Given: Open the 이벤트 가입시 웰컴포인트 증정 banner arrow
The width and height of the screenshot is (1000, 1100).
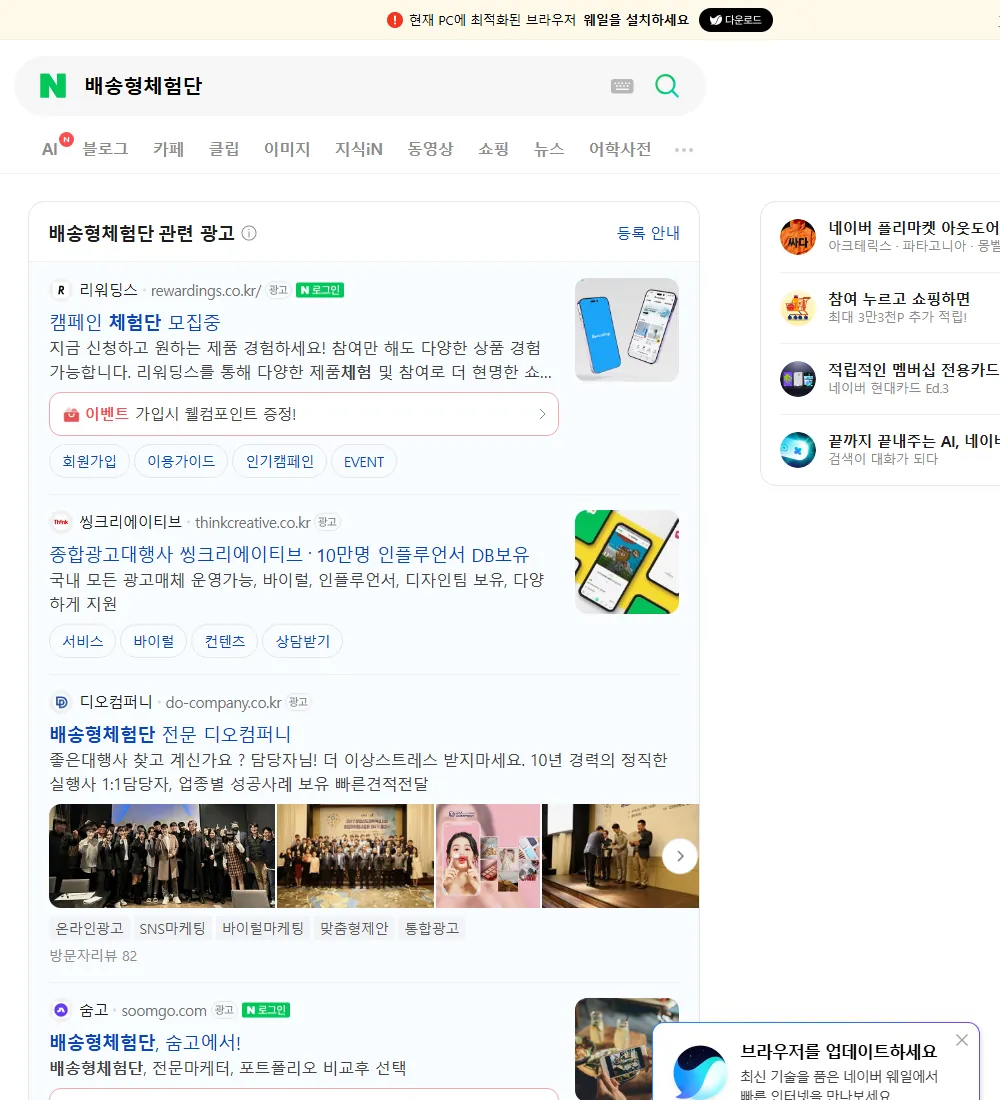Looking at the screenshot, I should click(x=542, y=414).
